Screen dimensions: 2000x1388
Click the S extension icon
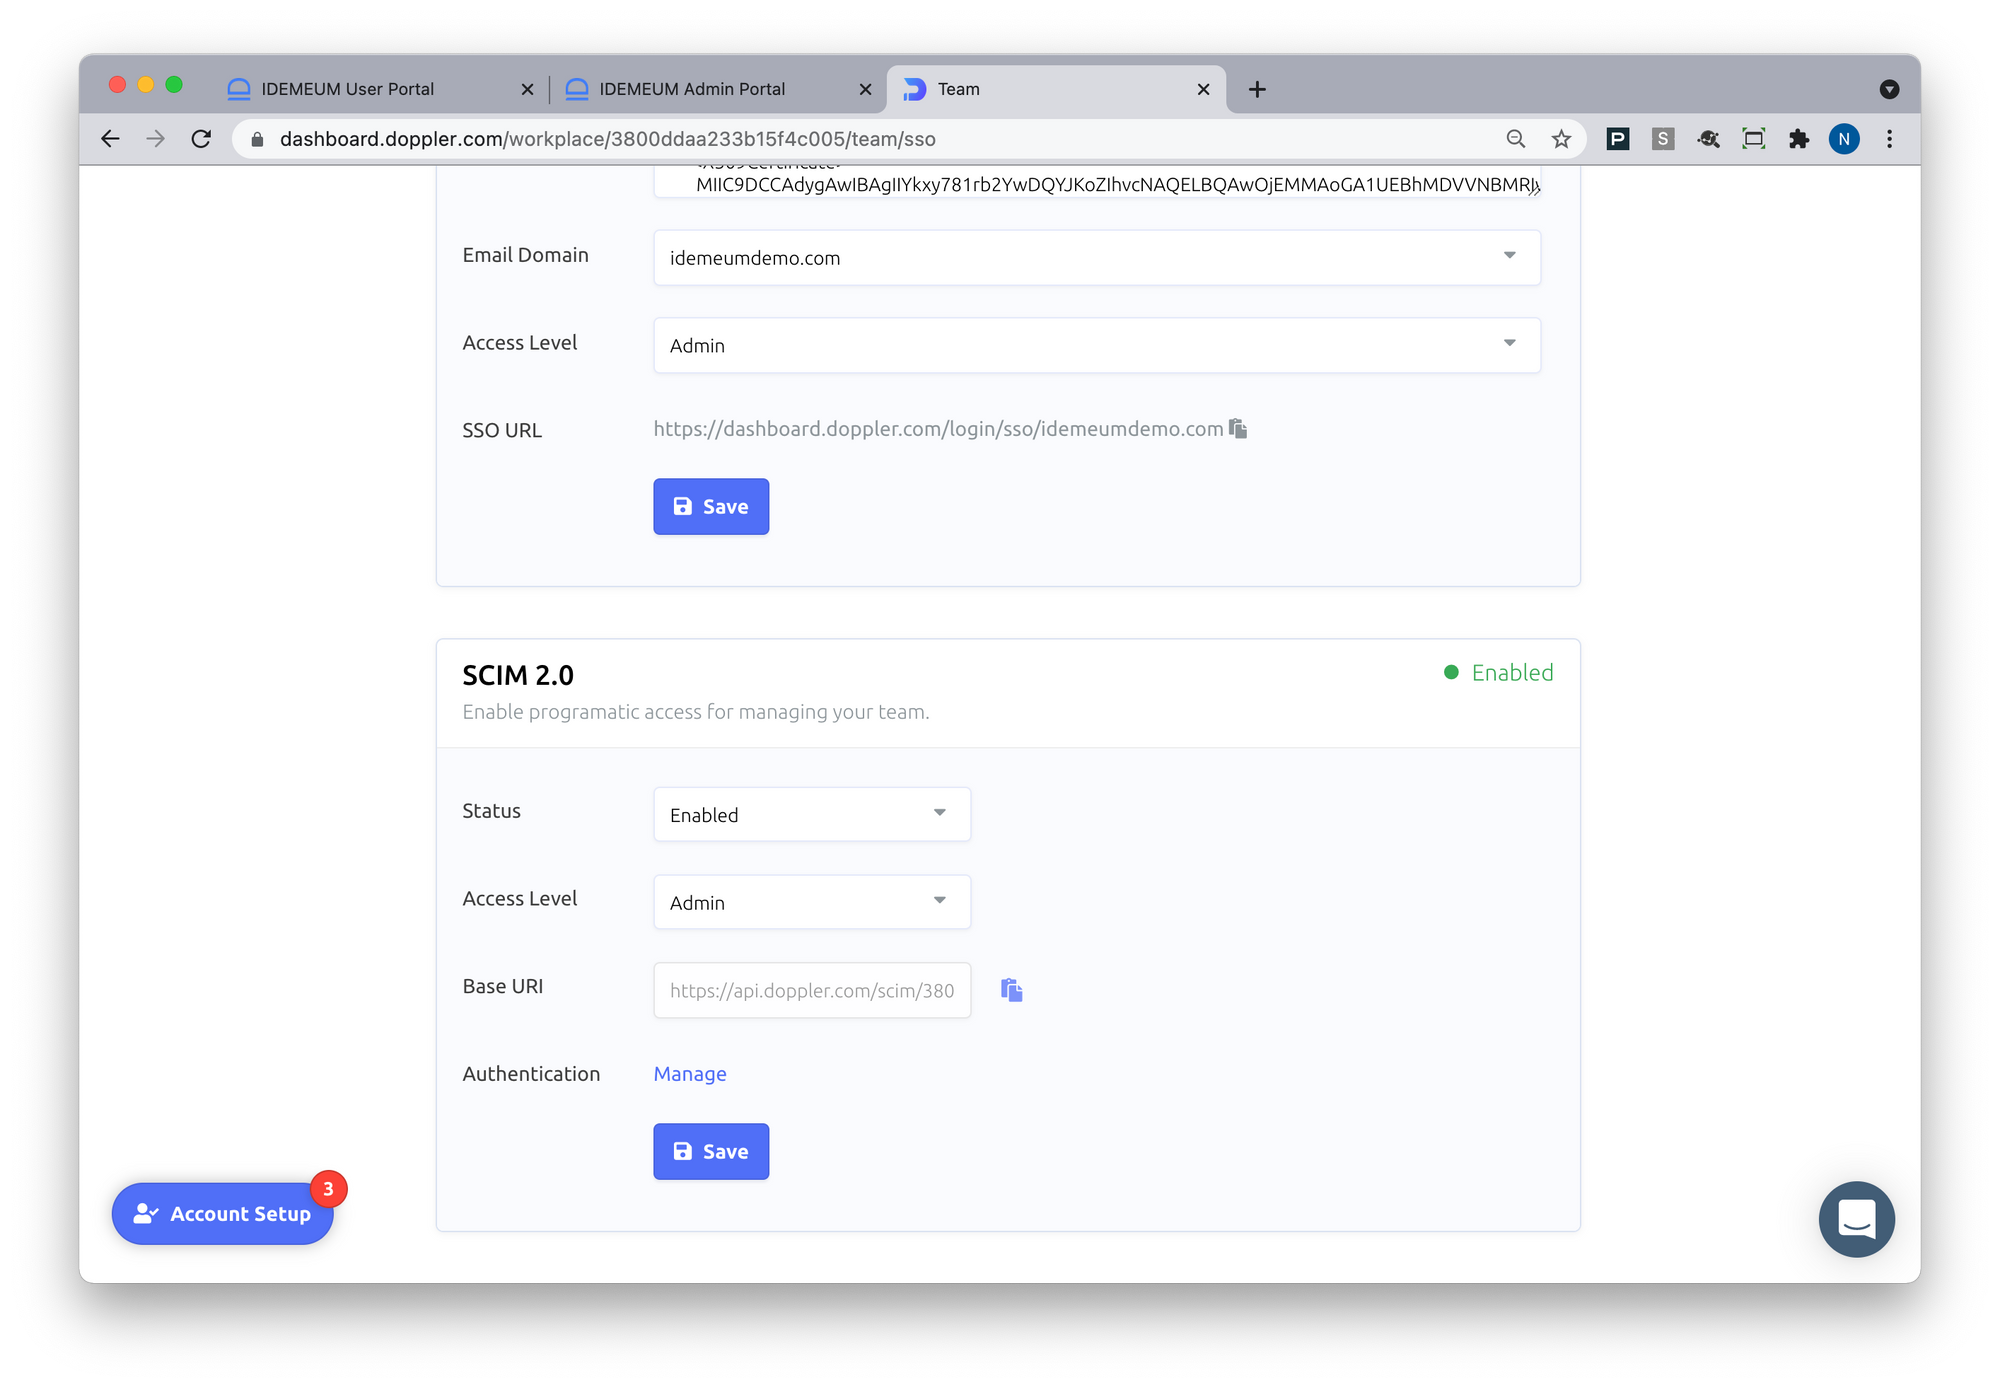pos(1663,139)
